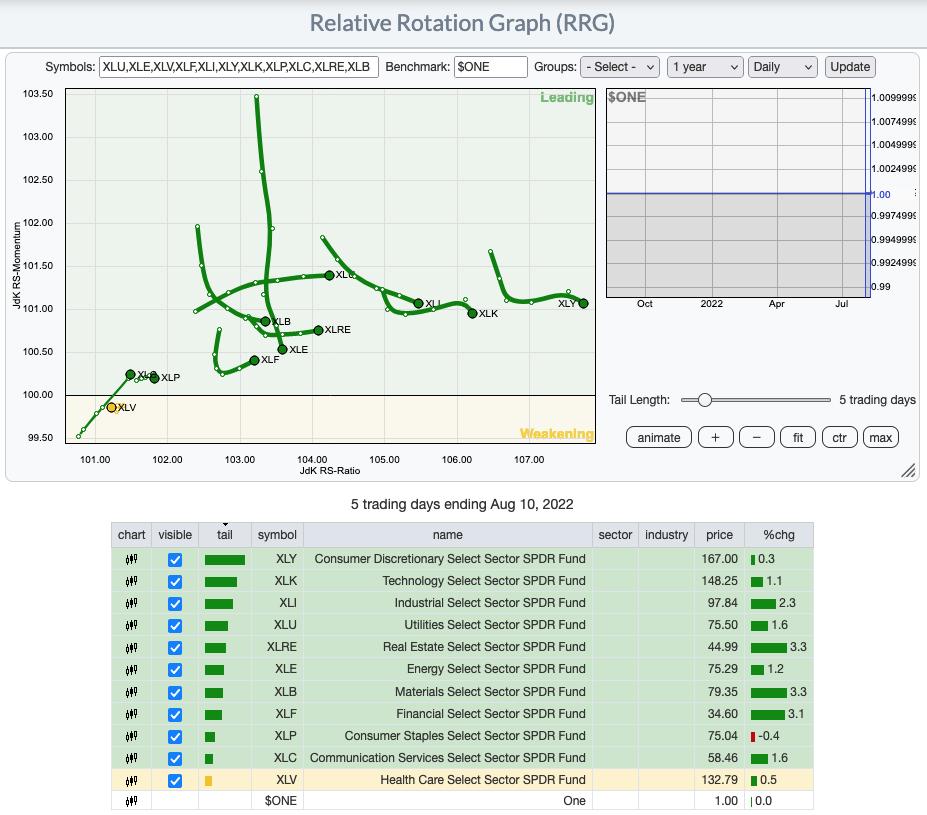Select the XLB endpoint dot on graph

click(x=265, y=321)
